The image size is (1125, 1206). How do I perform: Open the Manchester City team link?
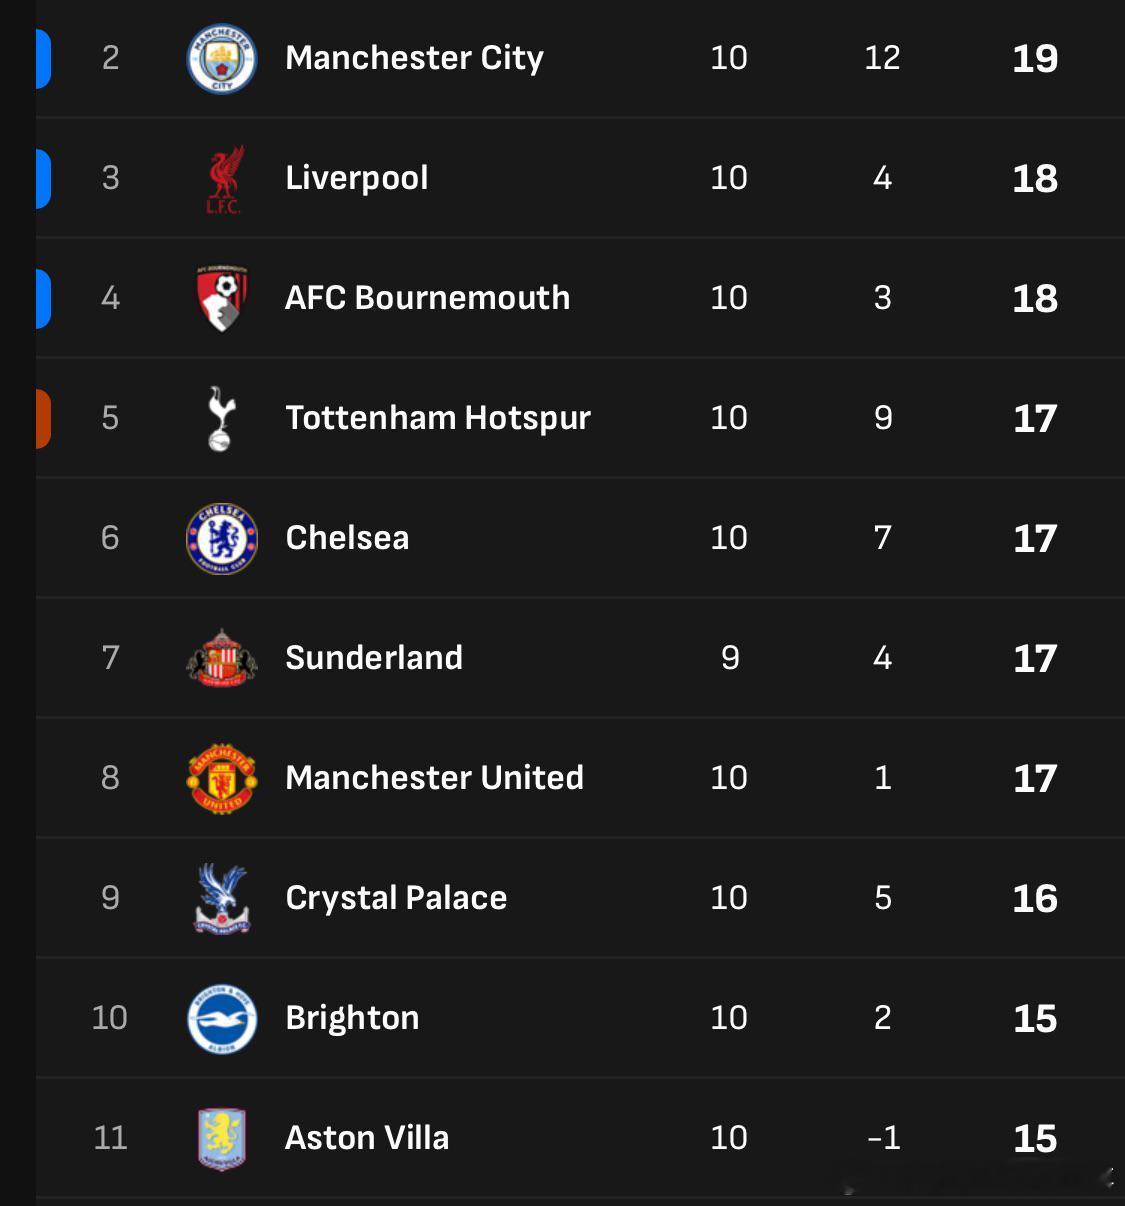tap(414, 58)
